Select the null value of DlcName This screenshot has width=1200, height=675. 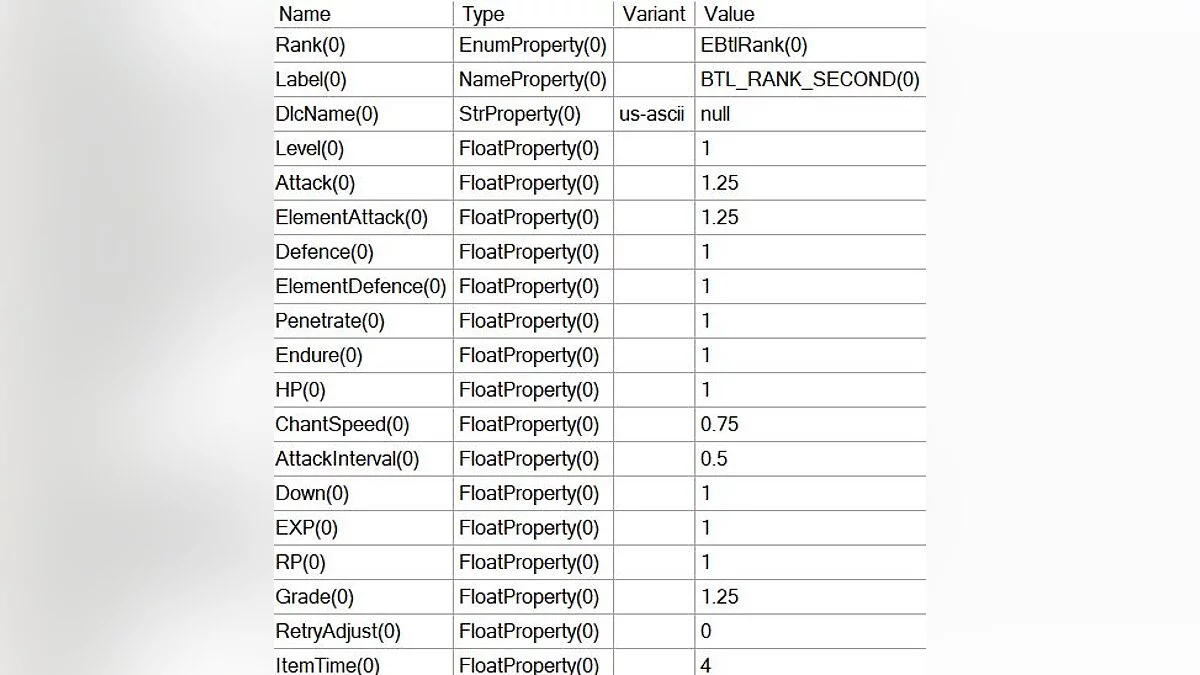[716, 114]
